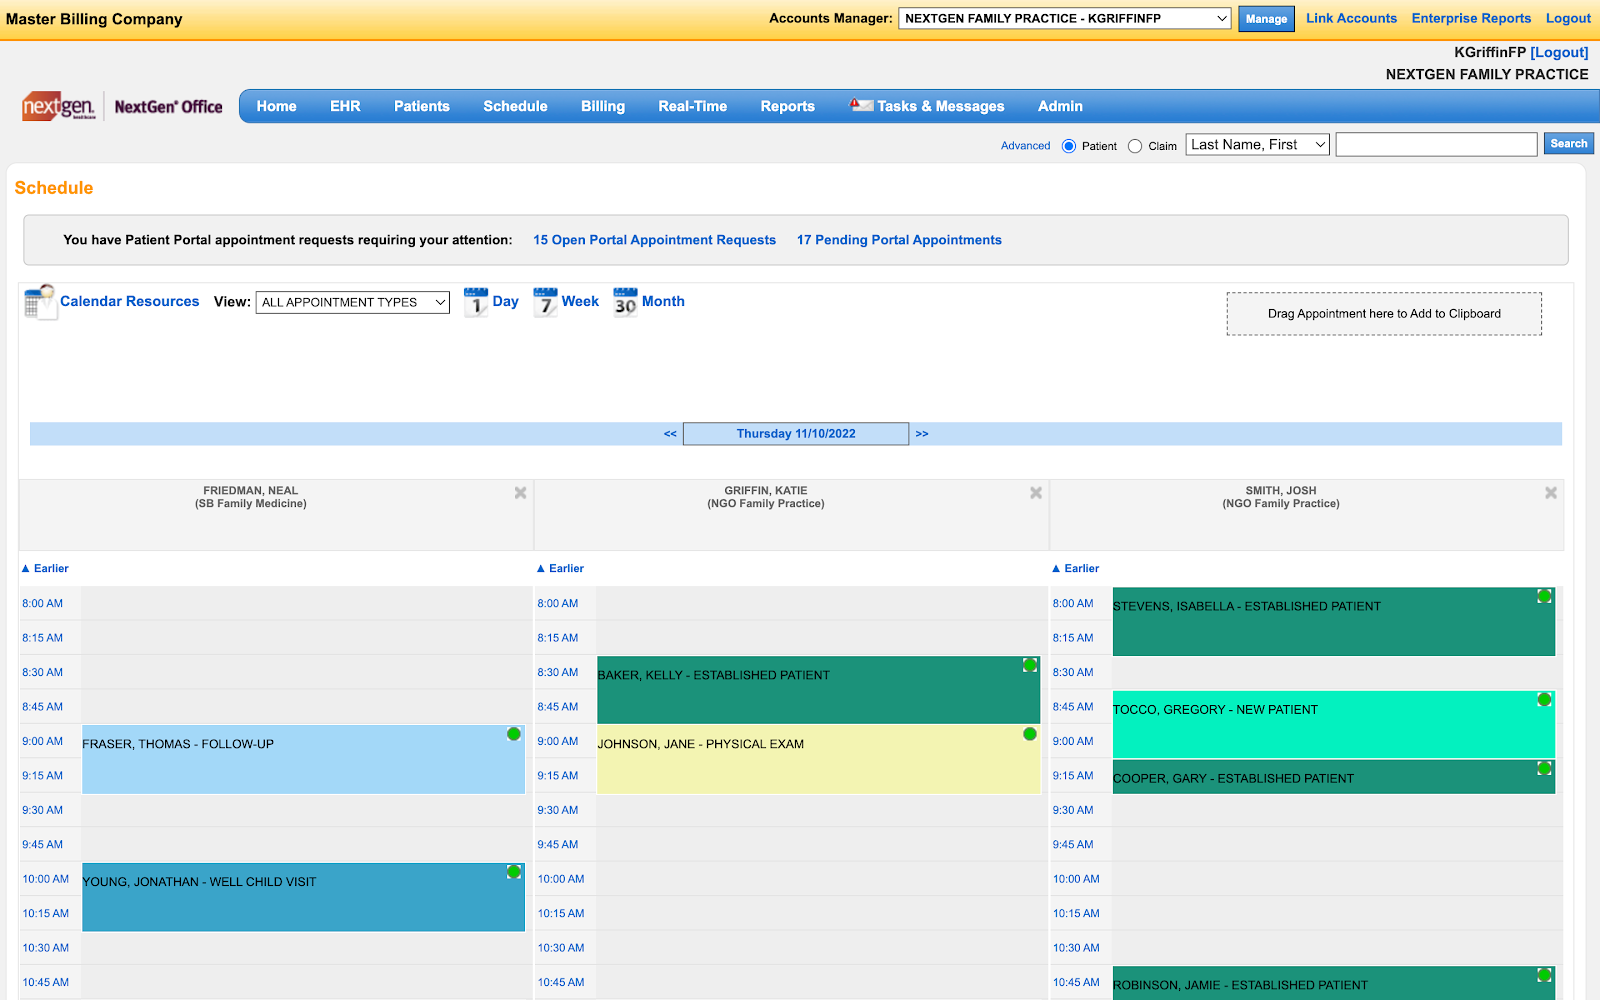Click the Search button
Screen dimensions: 1600x1000
point(1568,144)
